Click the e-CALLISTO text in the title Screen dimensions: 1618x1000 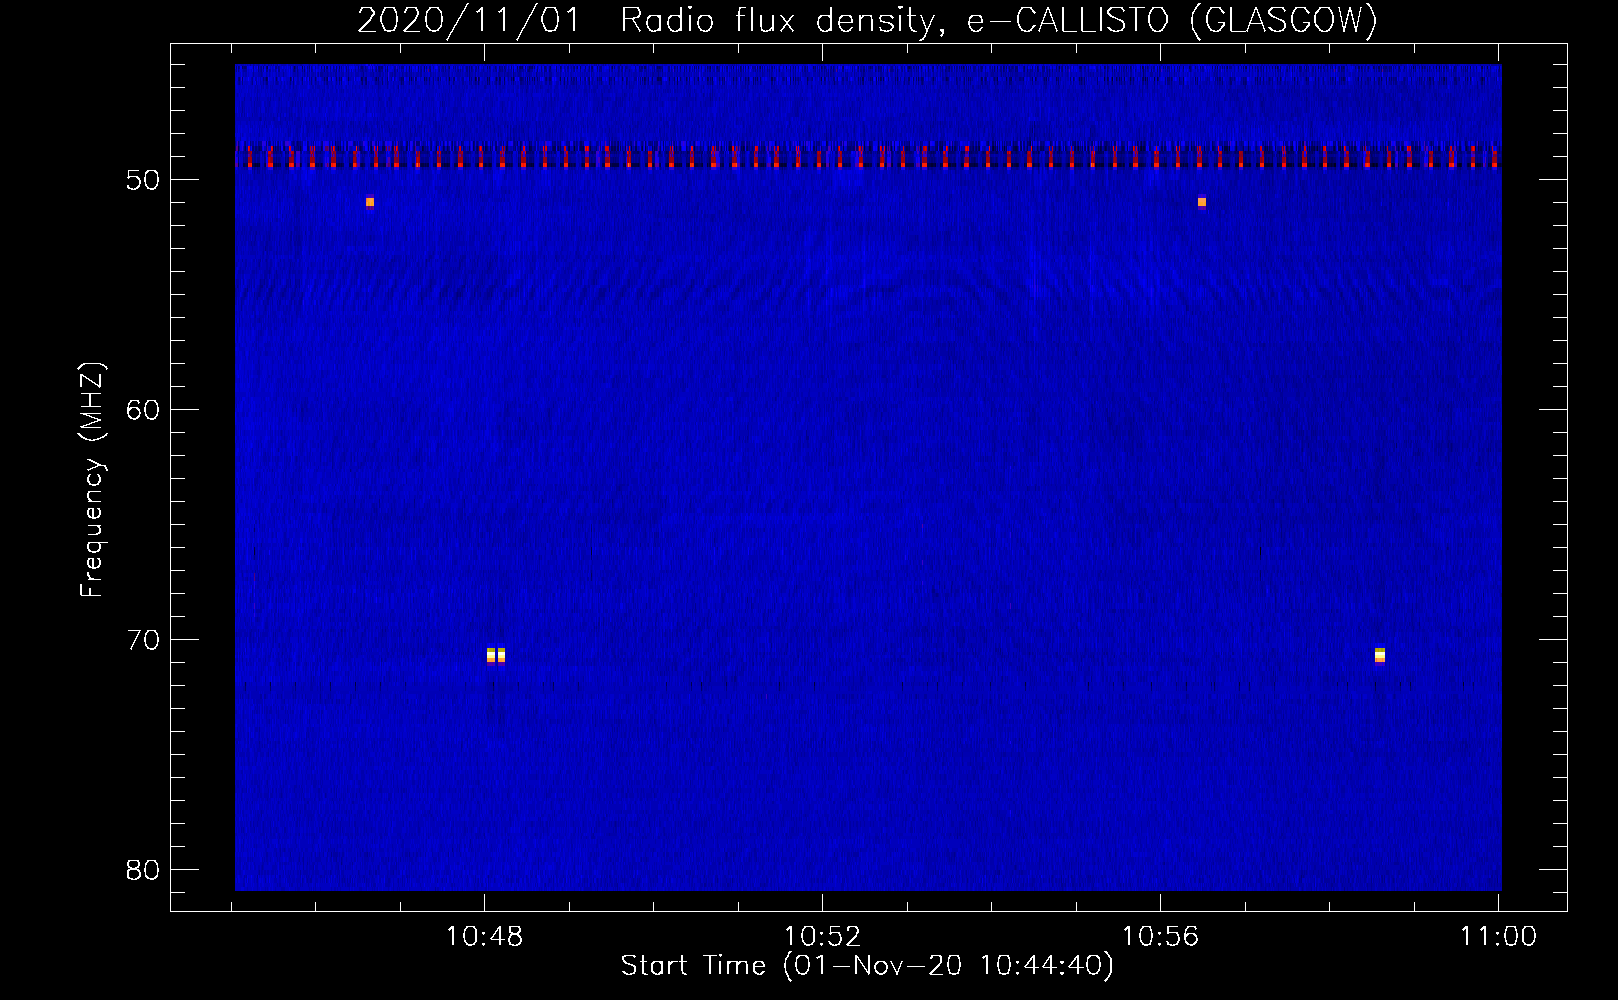[1068, 21]
